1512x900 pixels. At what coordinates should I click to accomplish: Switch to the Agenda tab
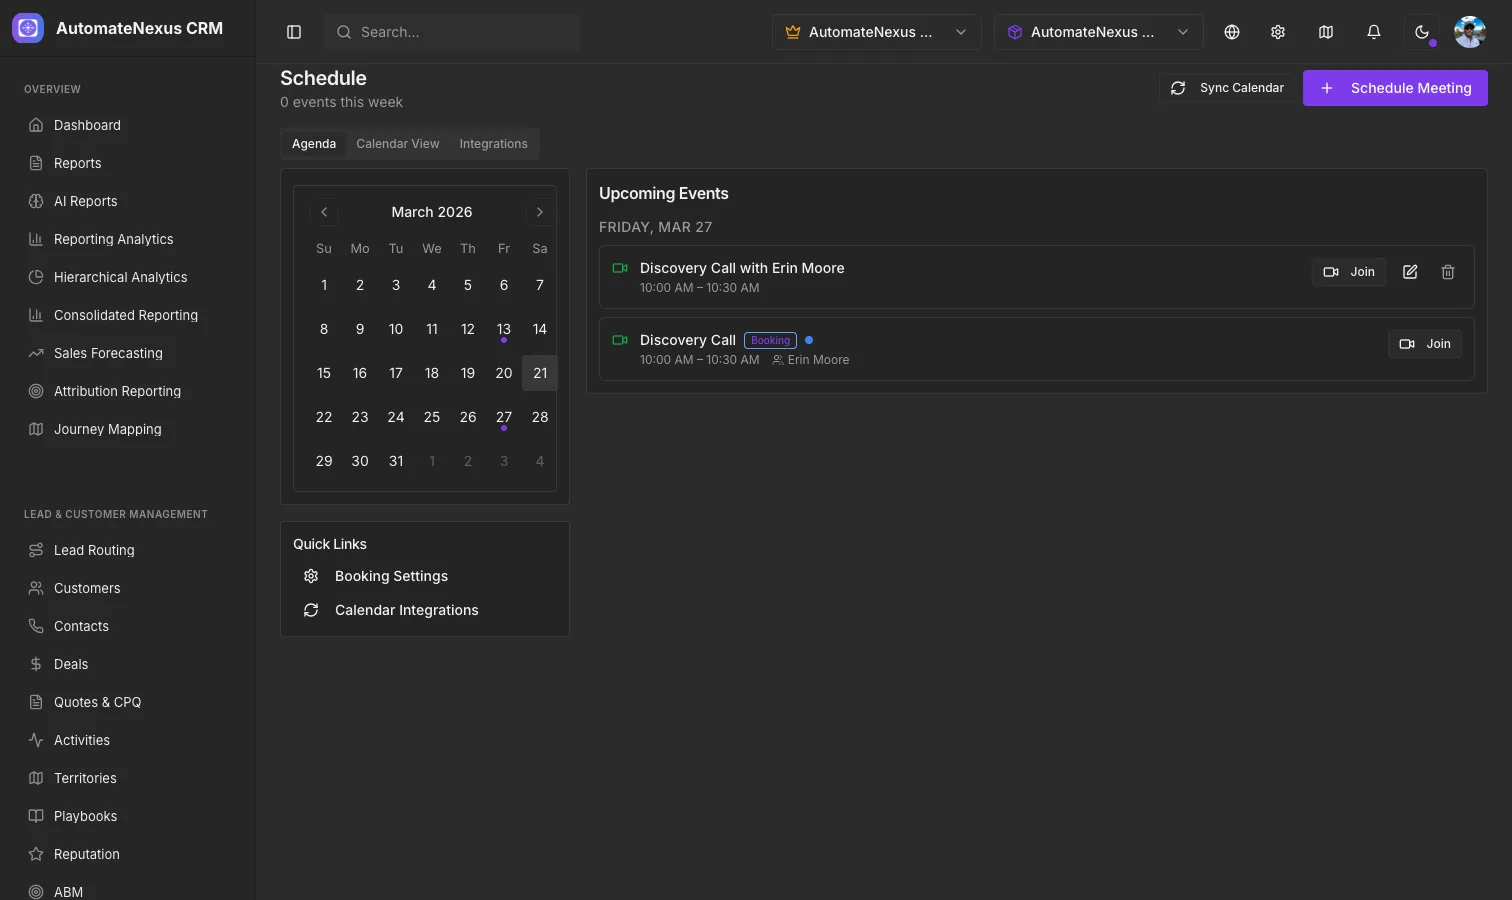pyautogui.click(x=314, y=144)
